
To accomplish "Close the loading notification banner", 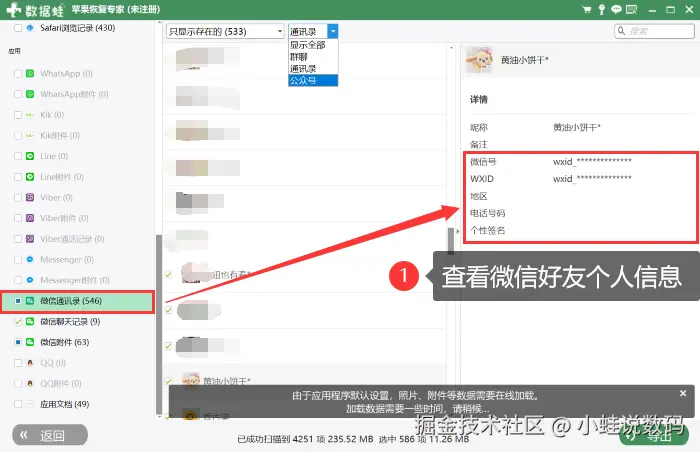I will tap(683, 393).
